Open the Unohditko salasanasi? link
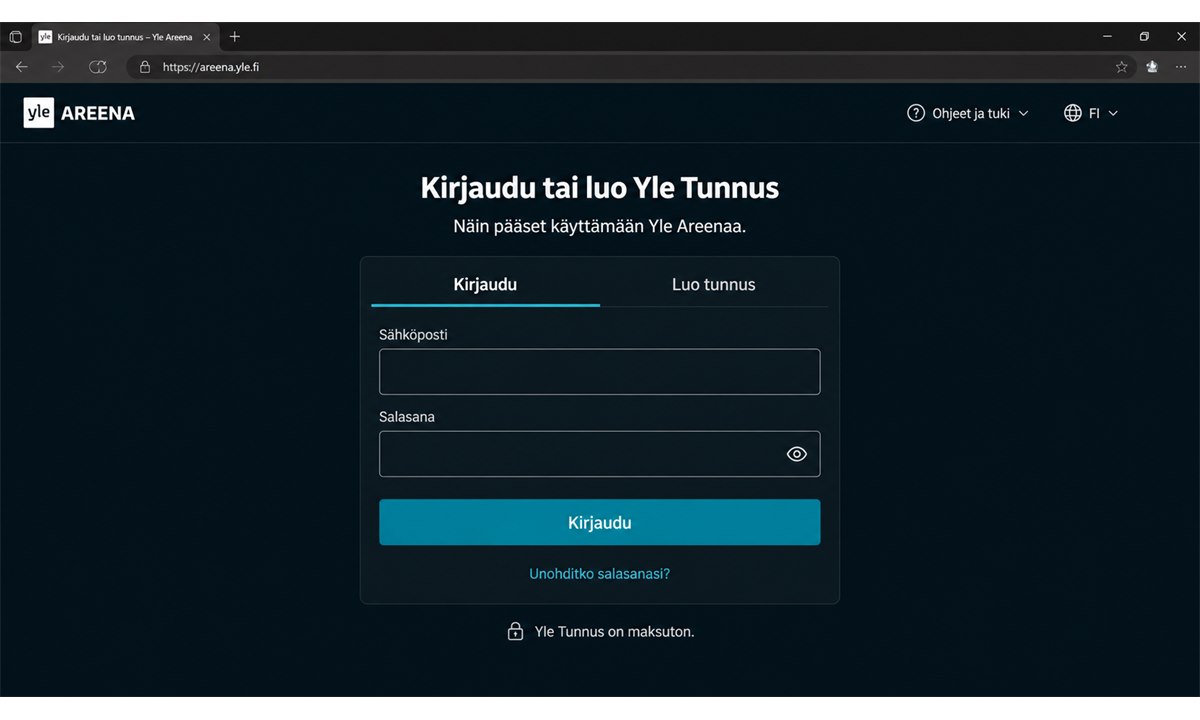The height and width of the screenshot is (720, 1200). tap(600, 574)
